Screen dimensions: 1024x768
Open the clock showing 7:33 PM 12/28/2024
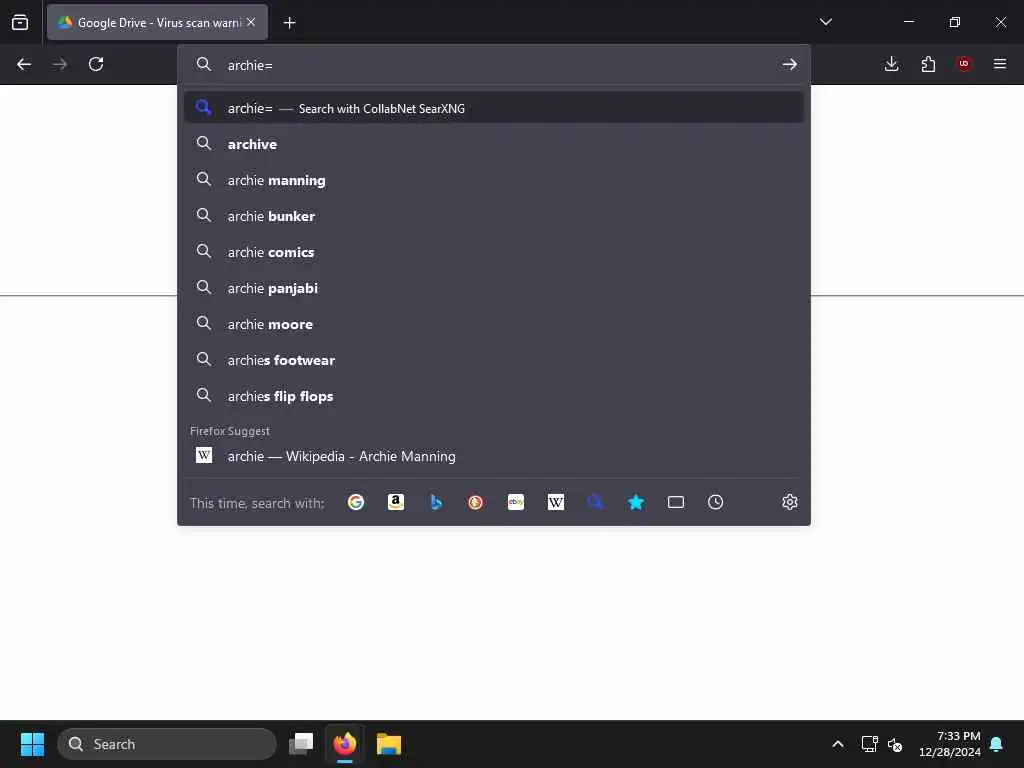[x=950, y=744]
